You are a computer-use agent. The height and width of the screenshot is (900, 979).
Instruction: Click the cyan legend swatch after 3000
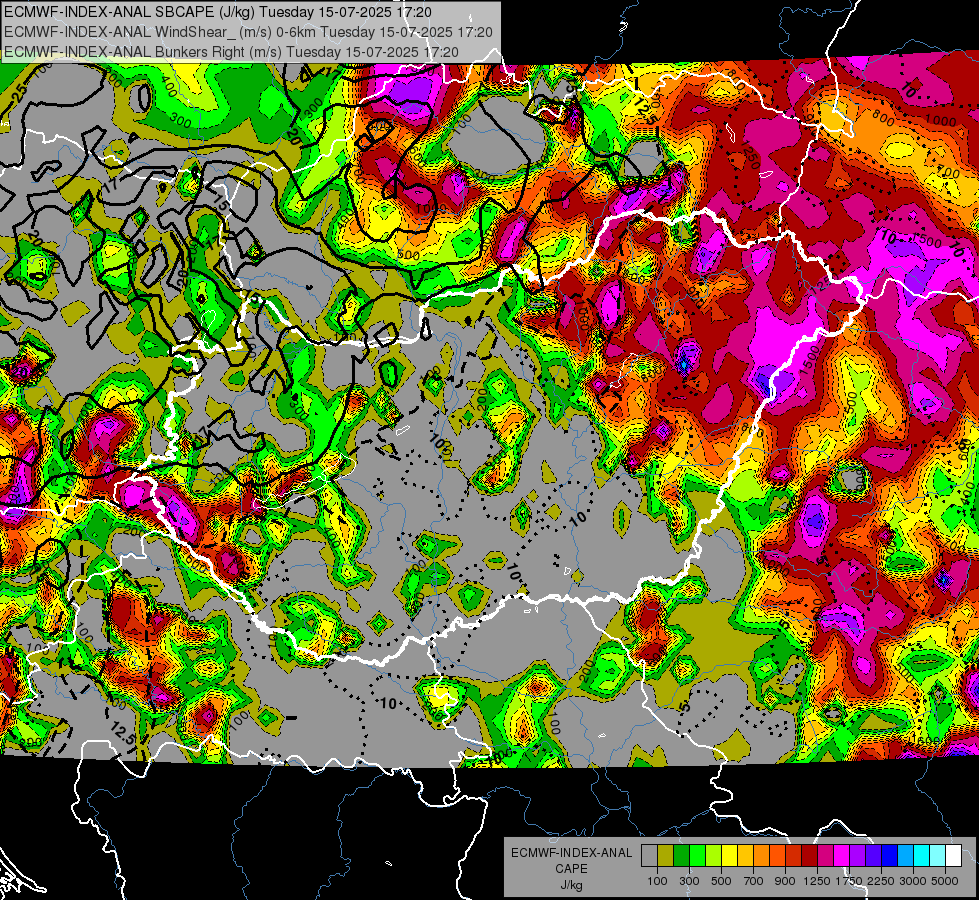922,855
